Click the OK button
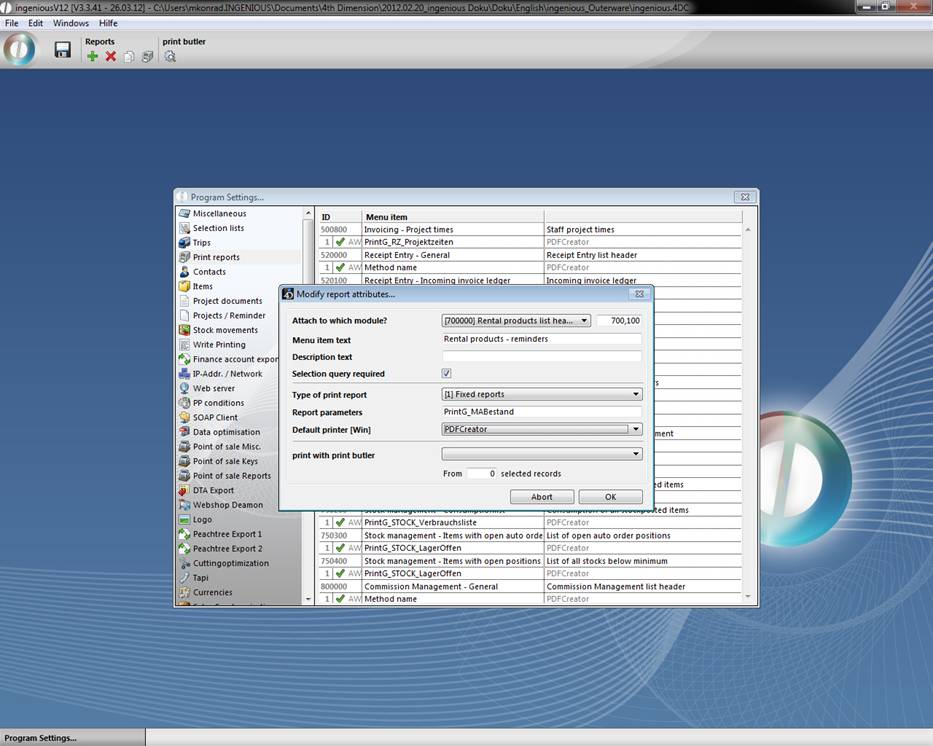 [610, 497]
